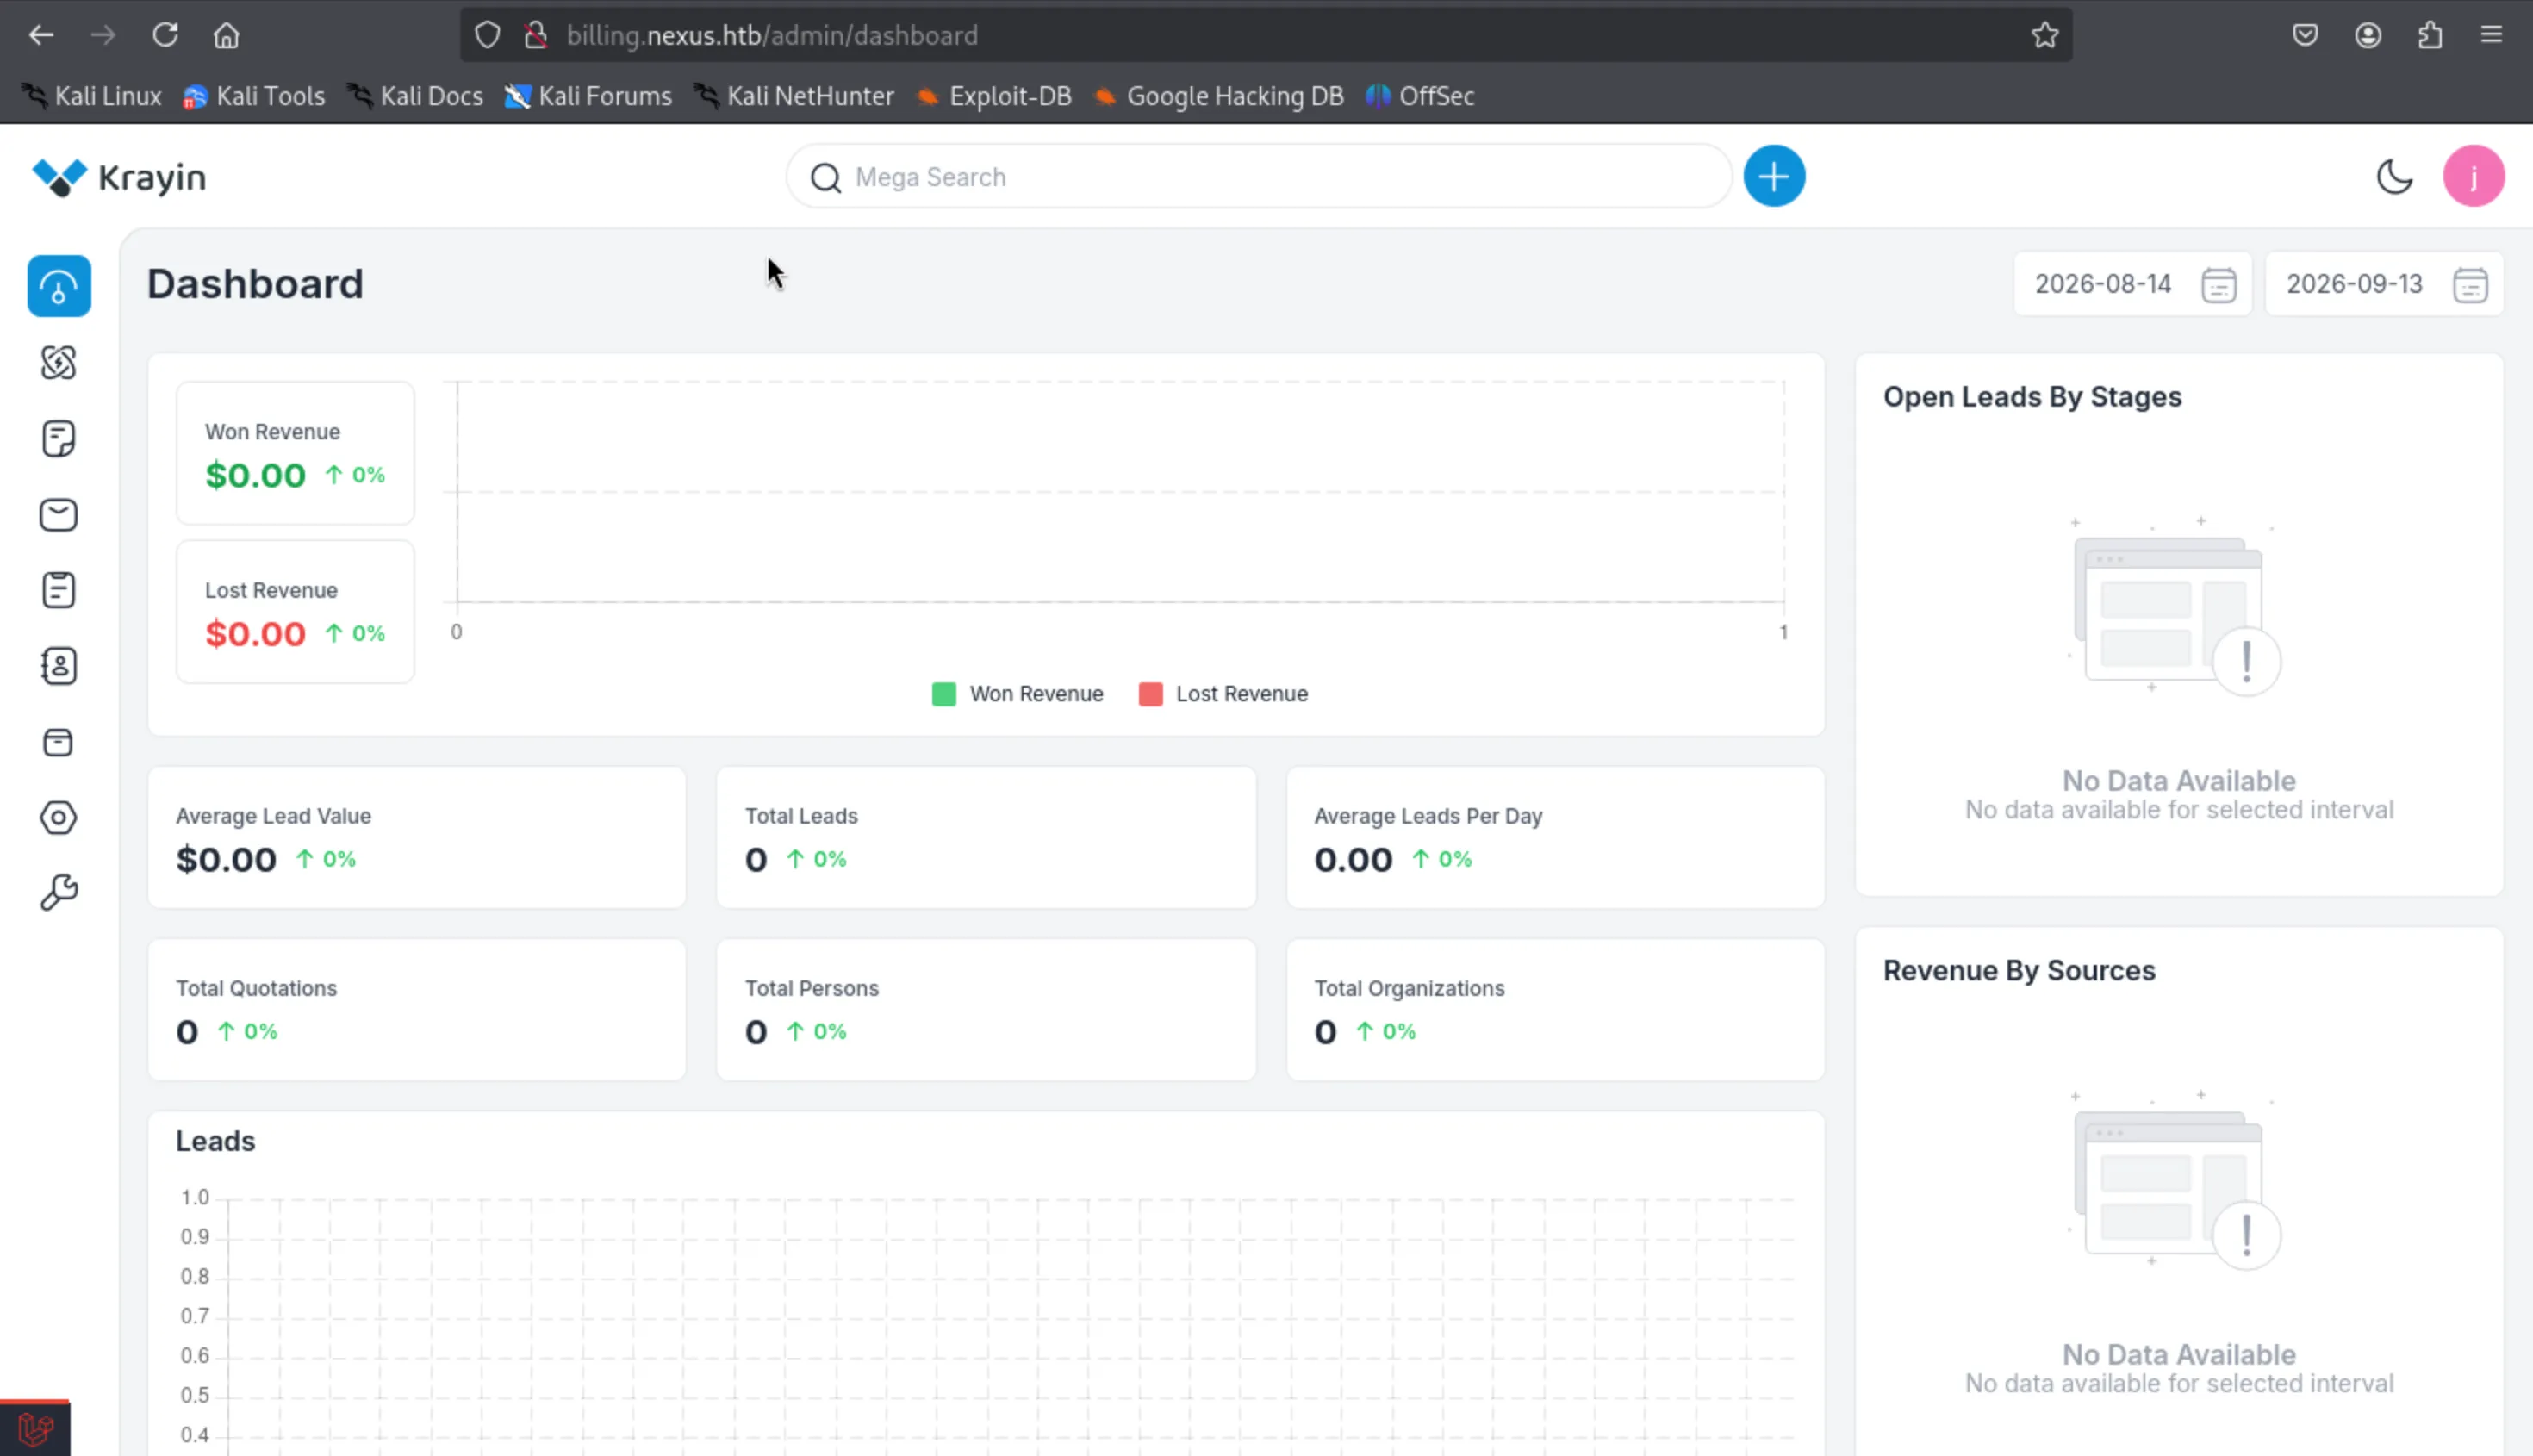Open the Mail sidebar icon
The height and width of the screenshot is (1456, 2533).
tap(59, 514)
